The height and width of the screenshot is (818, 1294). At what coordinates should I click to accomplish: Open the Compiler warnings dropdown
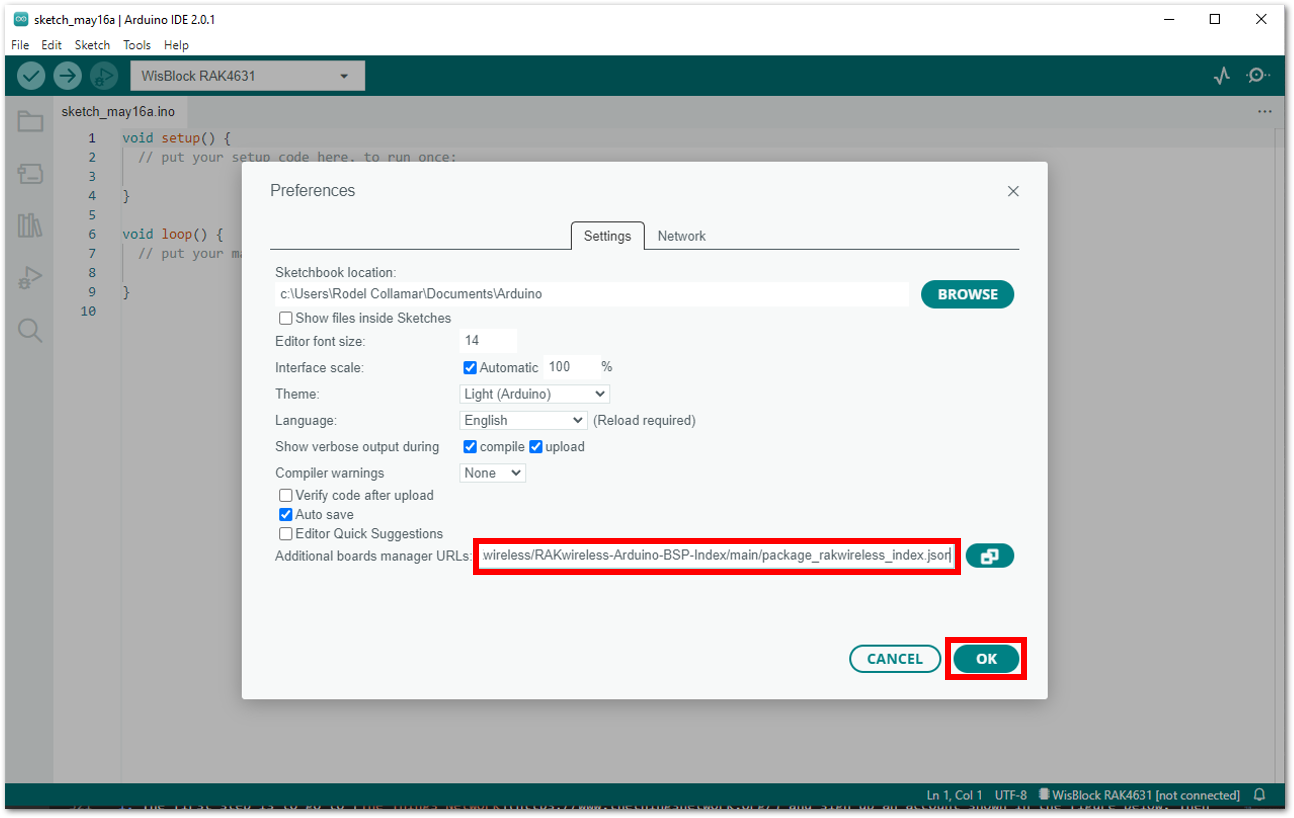493,473
